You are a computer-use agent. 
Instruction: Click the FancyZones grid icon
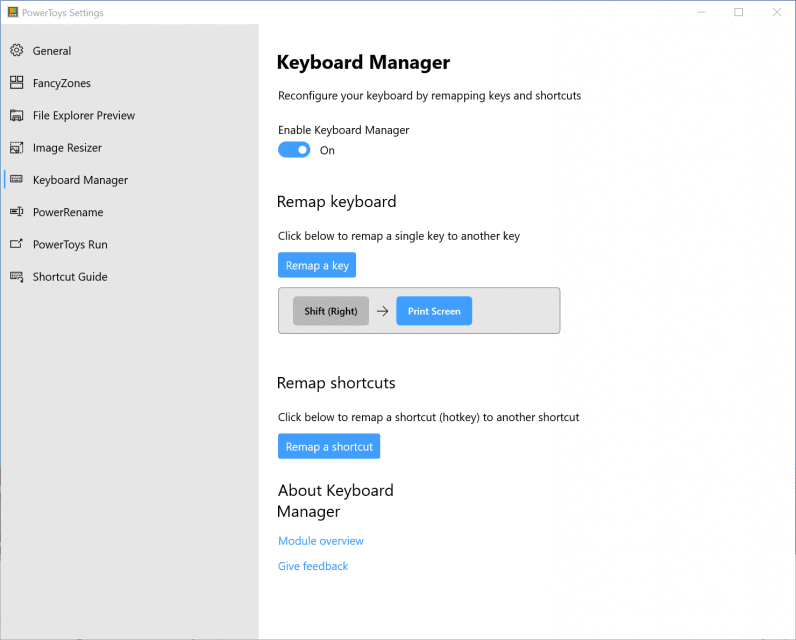[x=17, y=83]
